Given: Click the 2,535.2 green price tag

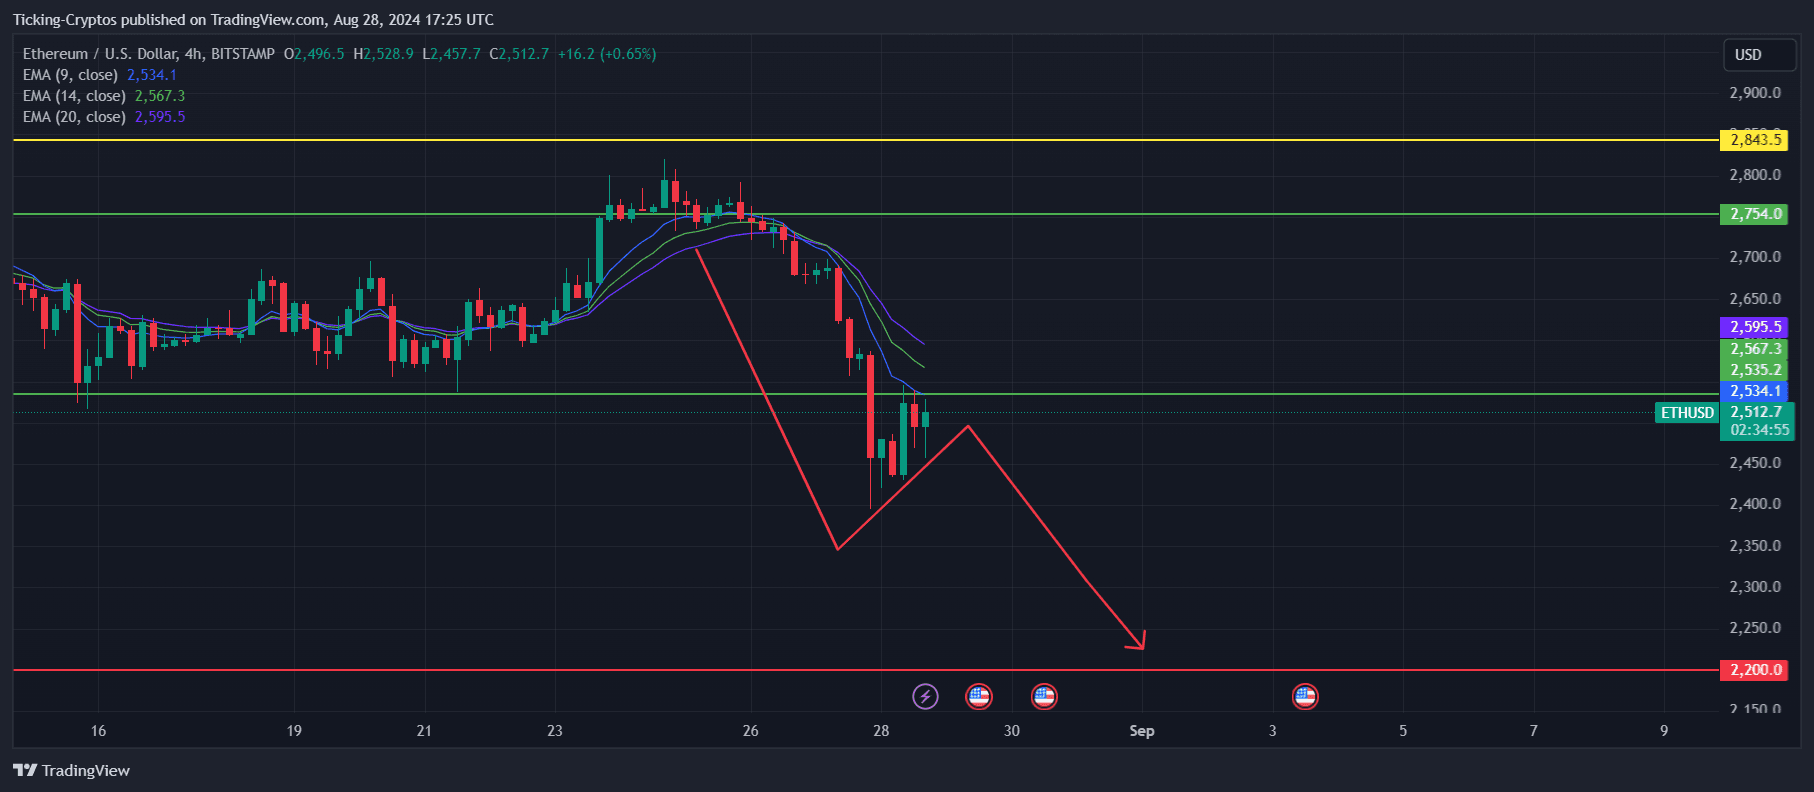Looking at the screenshot, I should click(x=1754, y=370).
